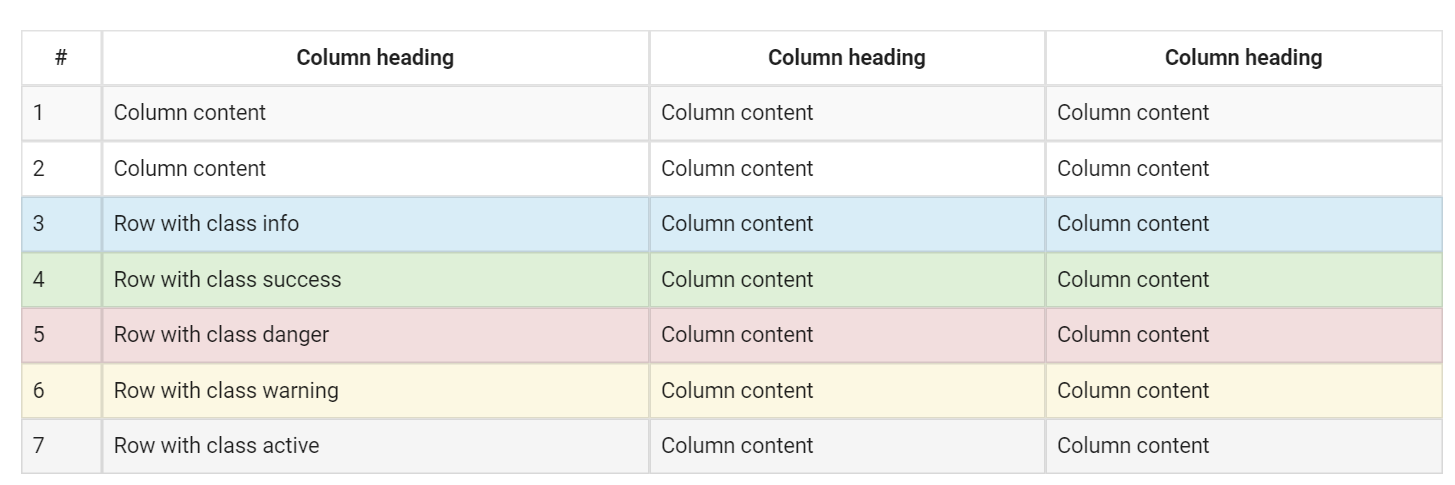Click the row number 4 cell
Image resolution: width=1455 pixels, height=485 pixels.
[x=61, y=280]
